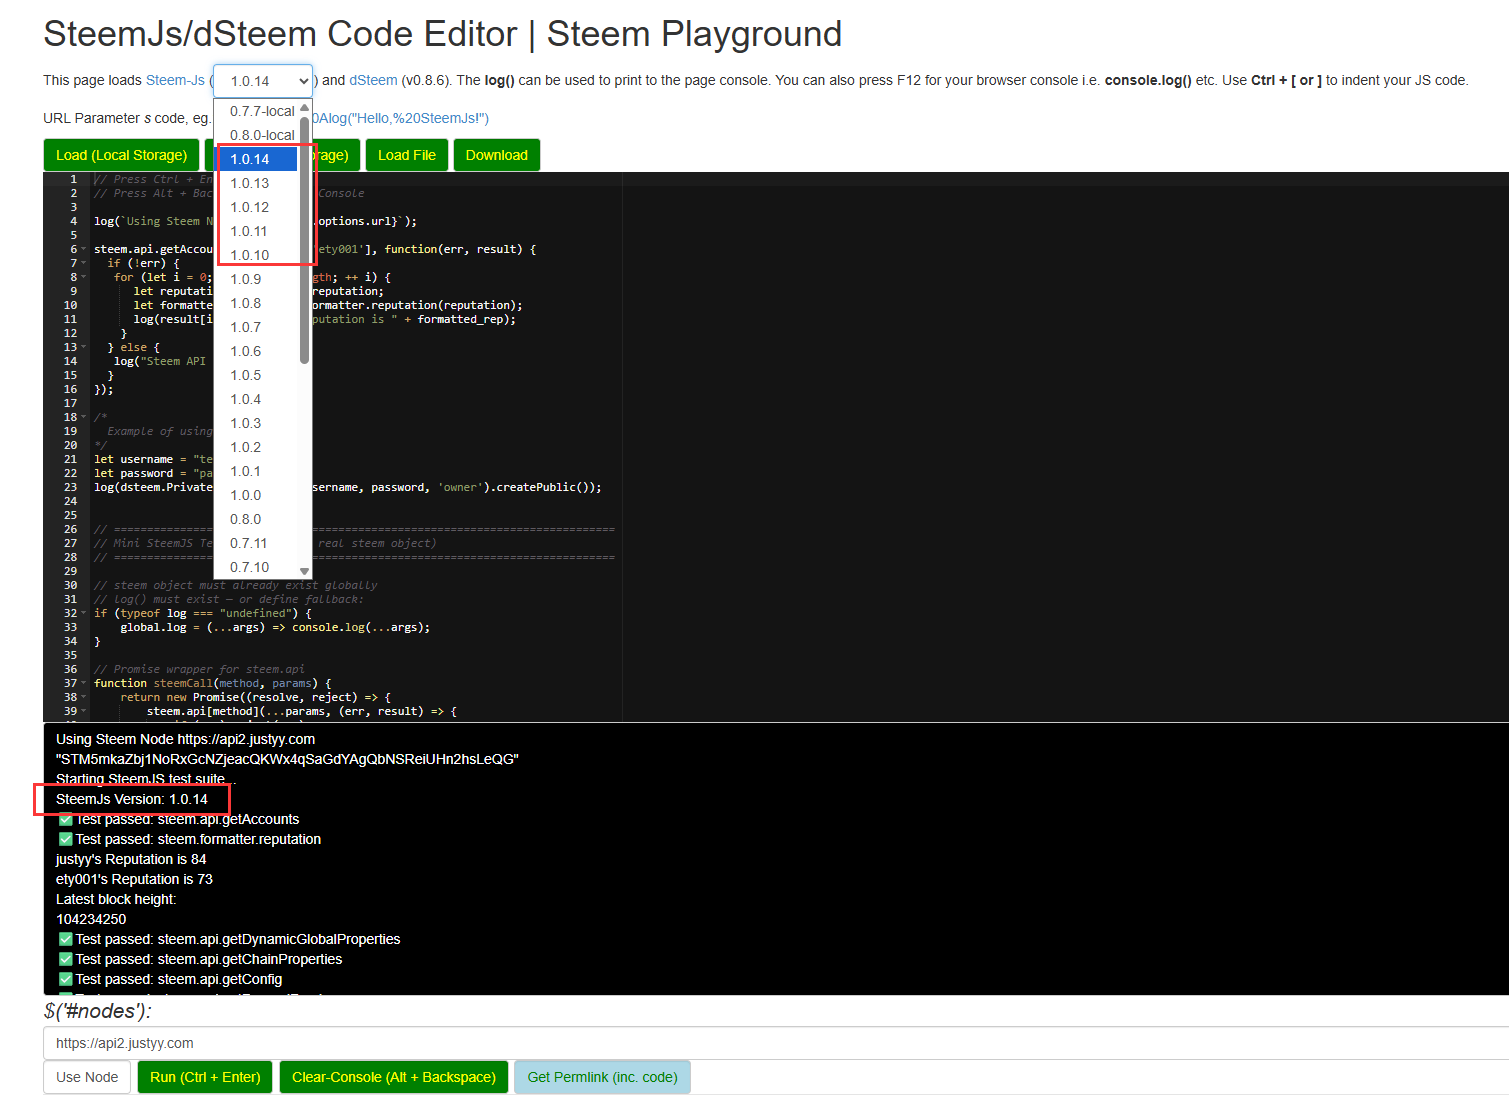The image size is (1509, 1112).
Task: Click the 'SteemJs Version: 1.0.14' console line
Action: (x=132, y=799)
